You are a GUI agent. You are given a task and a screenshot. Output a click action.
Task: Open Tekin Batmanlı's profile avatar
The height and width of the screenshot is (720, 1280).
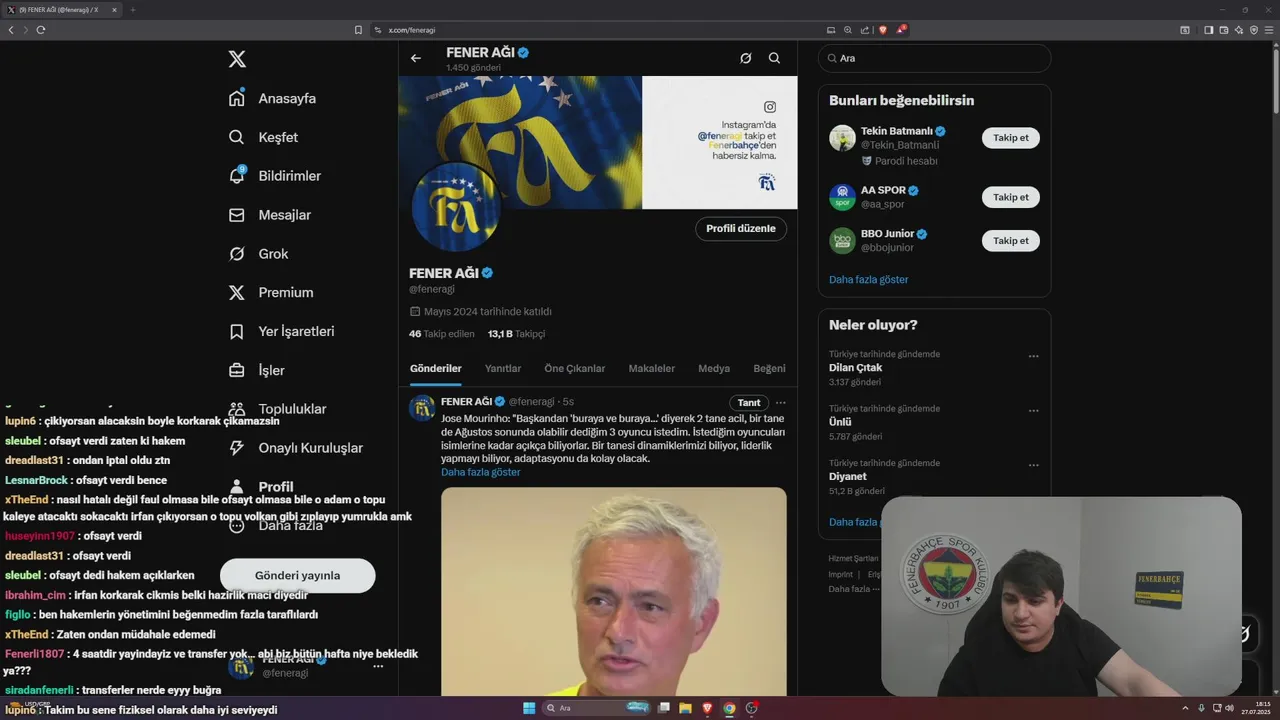coord(842,138)
